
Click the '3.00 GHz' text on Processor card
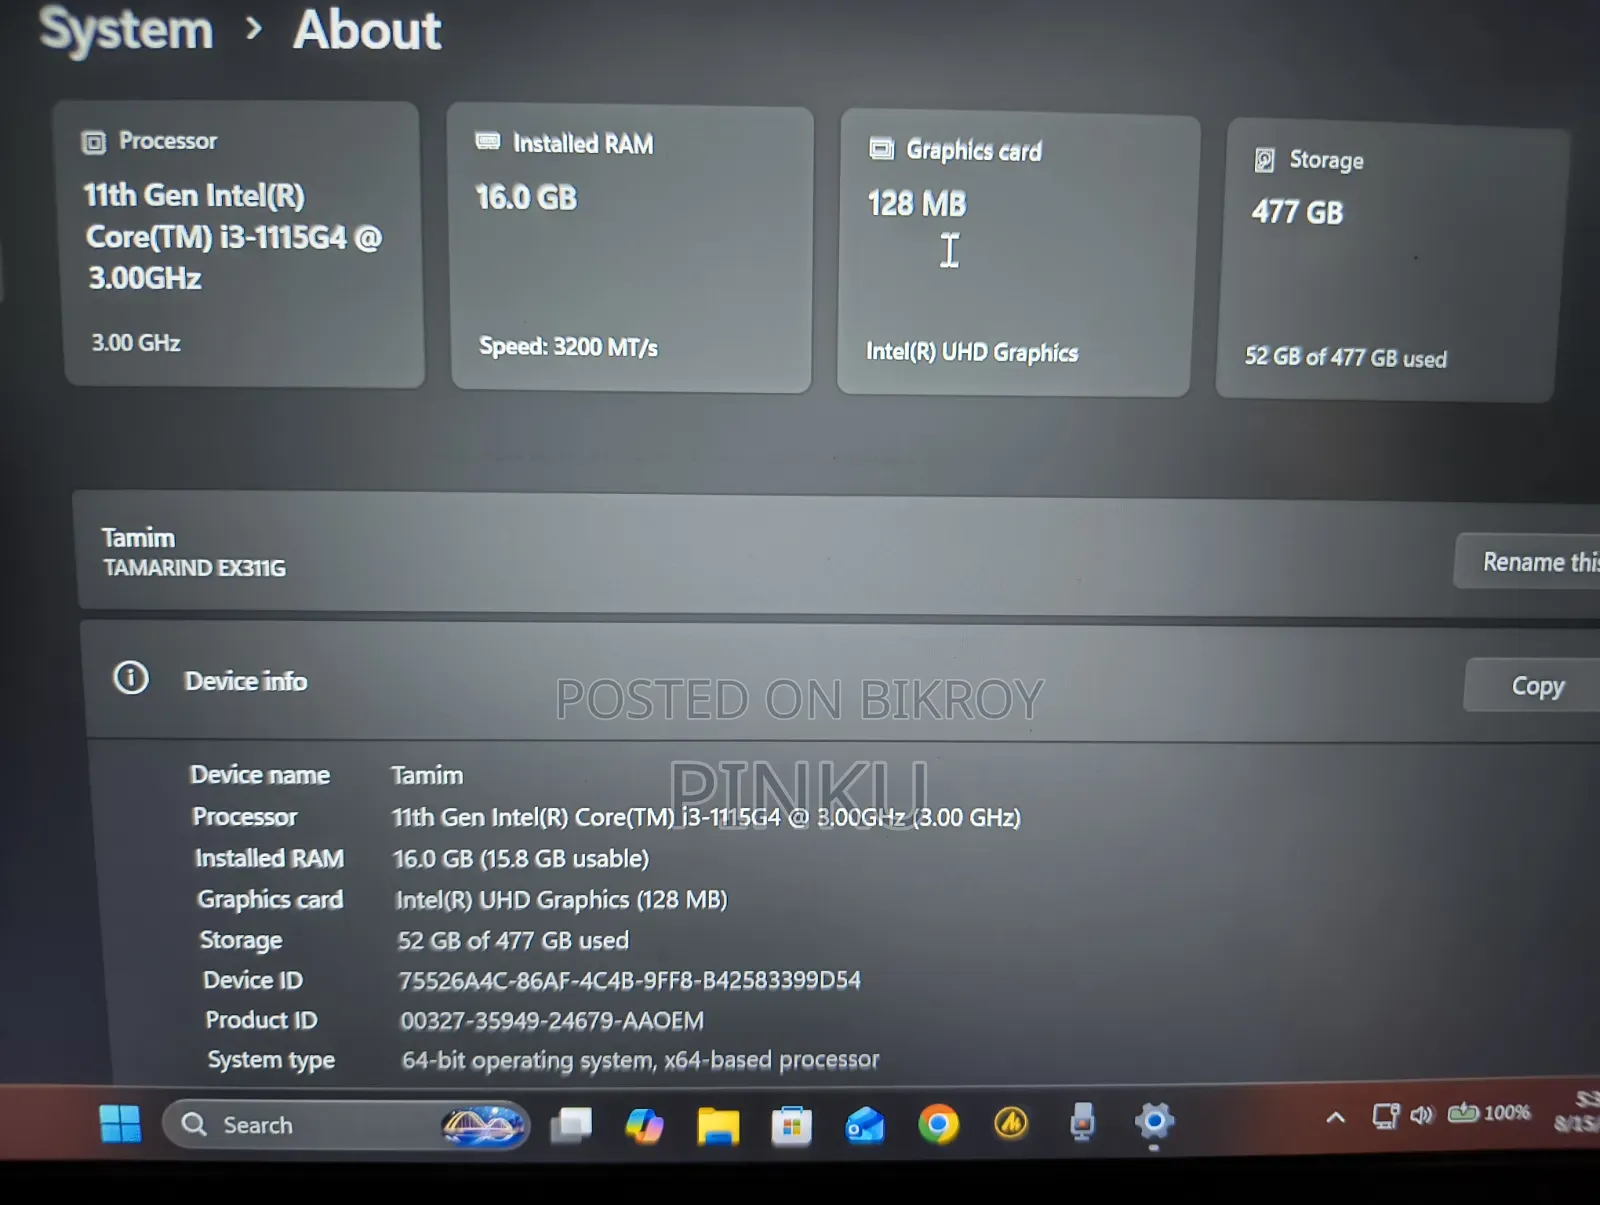(x=136, y=343)
